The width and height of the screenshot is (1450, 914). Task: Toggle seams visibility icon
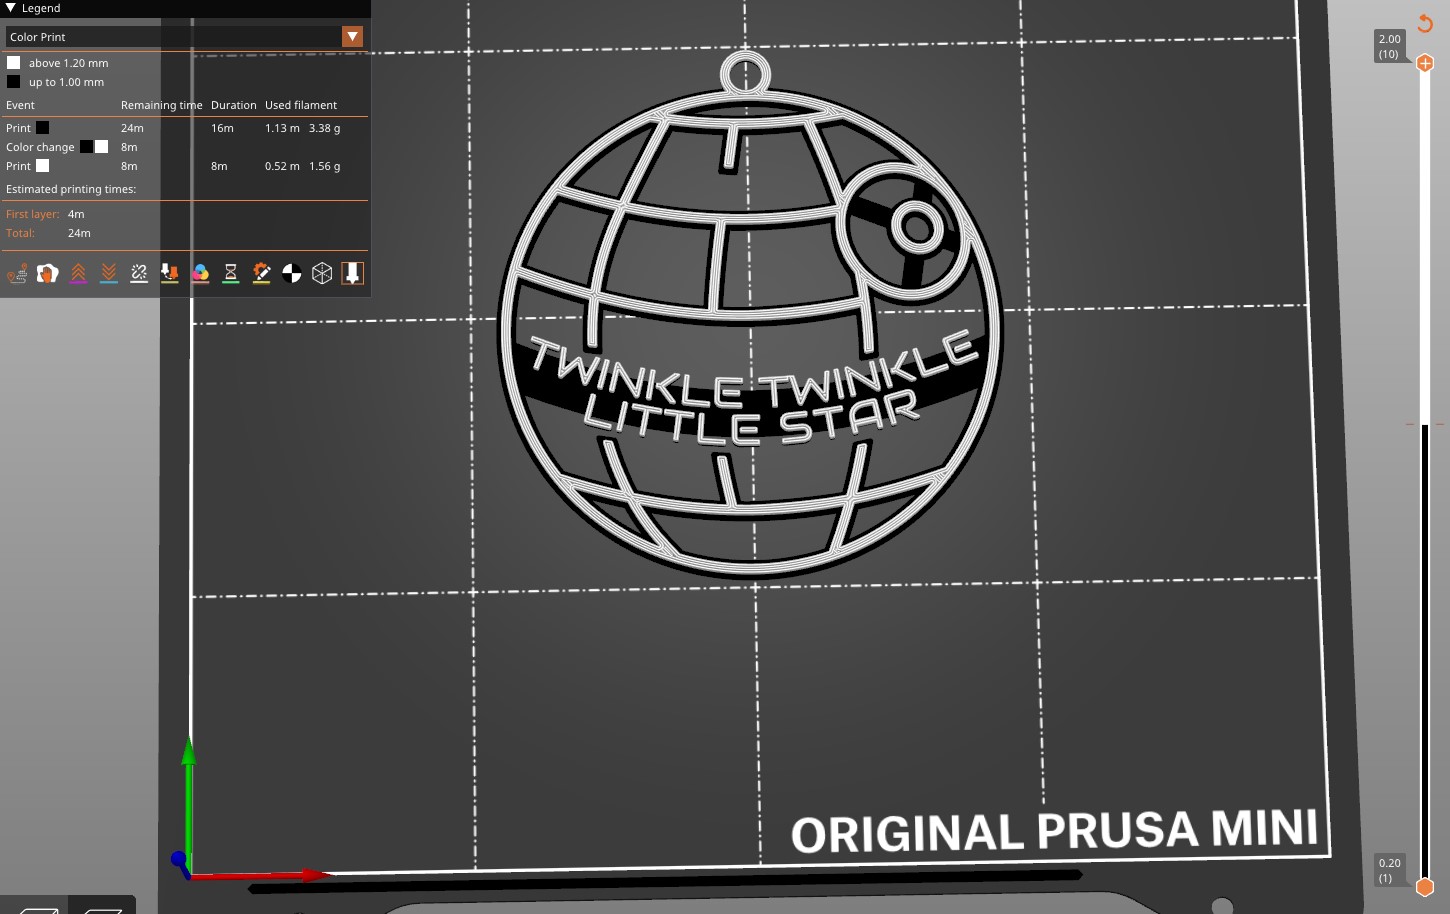pos(139,273)
